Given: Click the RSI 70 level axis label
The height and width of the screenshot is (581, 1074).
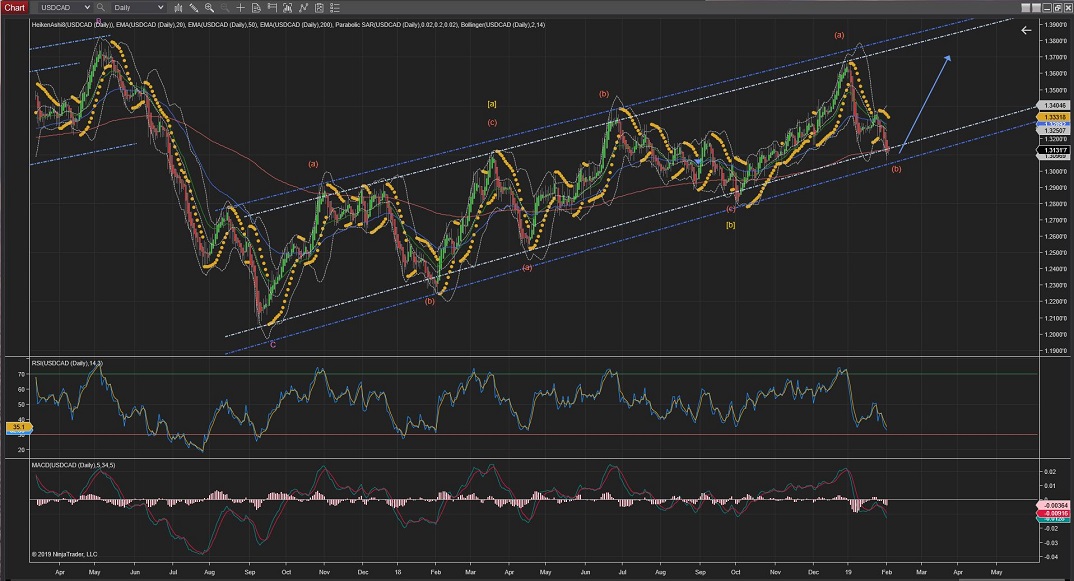Looking at the screenshot, I should point(21,375).
